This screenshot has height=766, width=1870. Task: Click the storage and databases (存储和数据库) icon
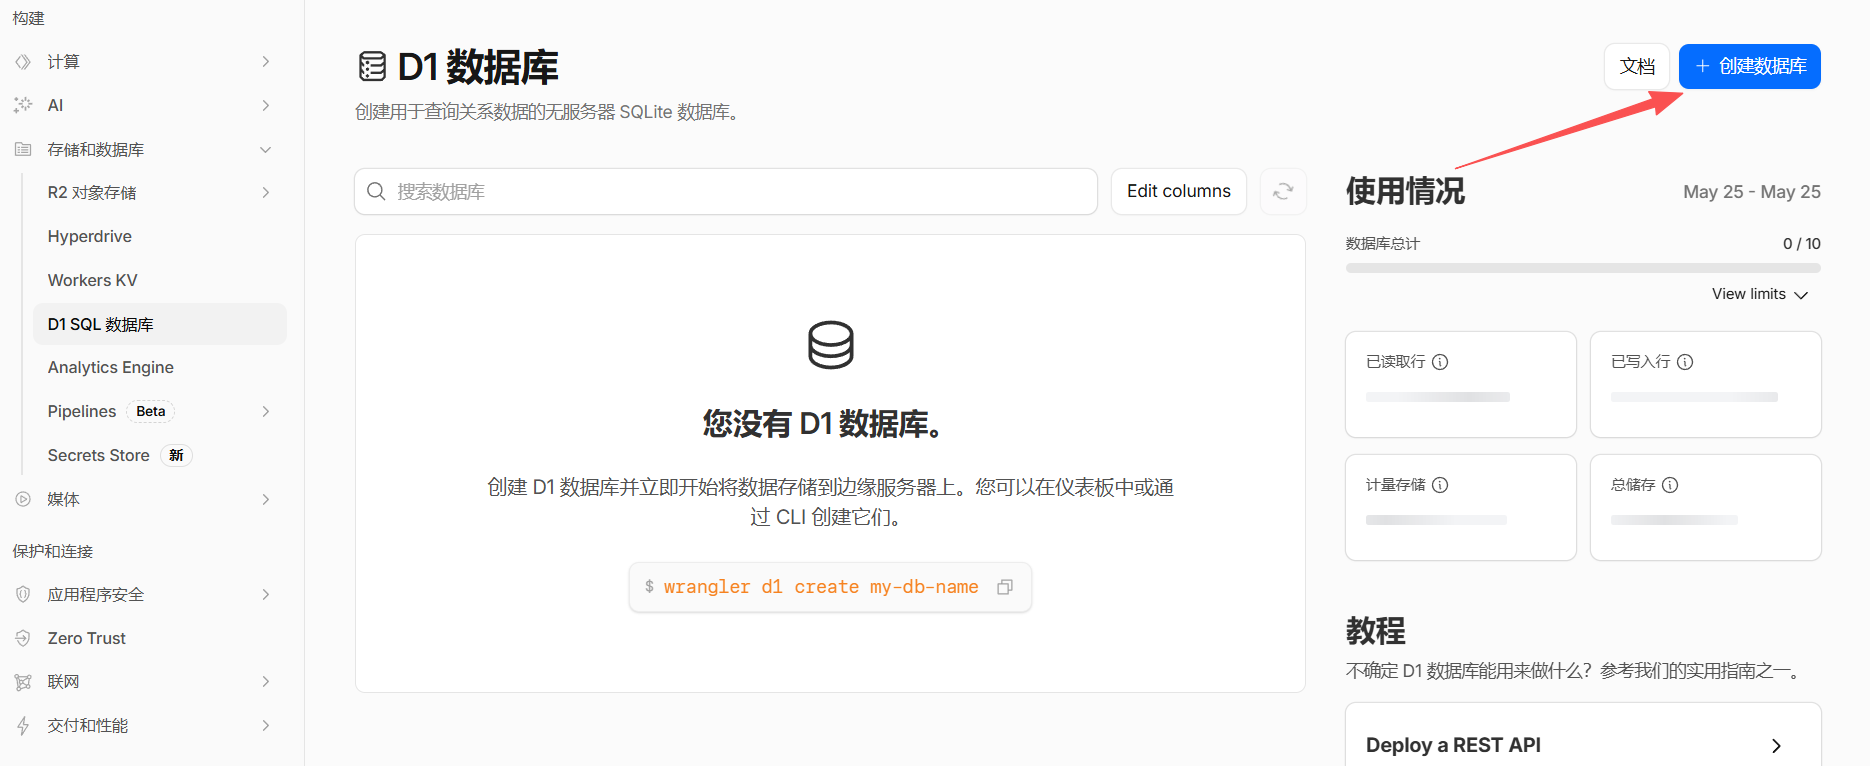coord(23,149)
